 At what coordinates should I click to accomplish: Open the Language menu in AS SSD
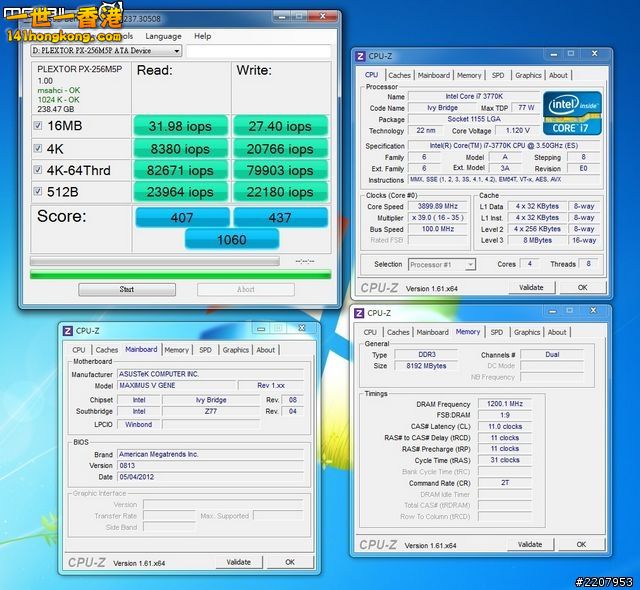click(163, 36)
